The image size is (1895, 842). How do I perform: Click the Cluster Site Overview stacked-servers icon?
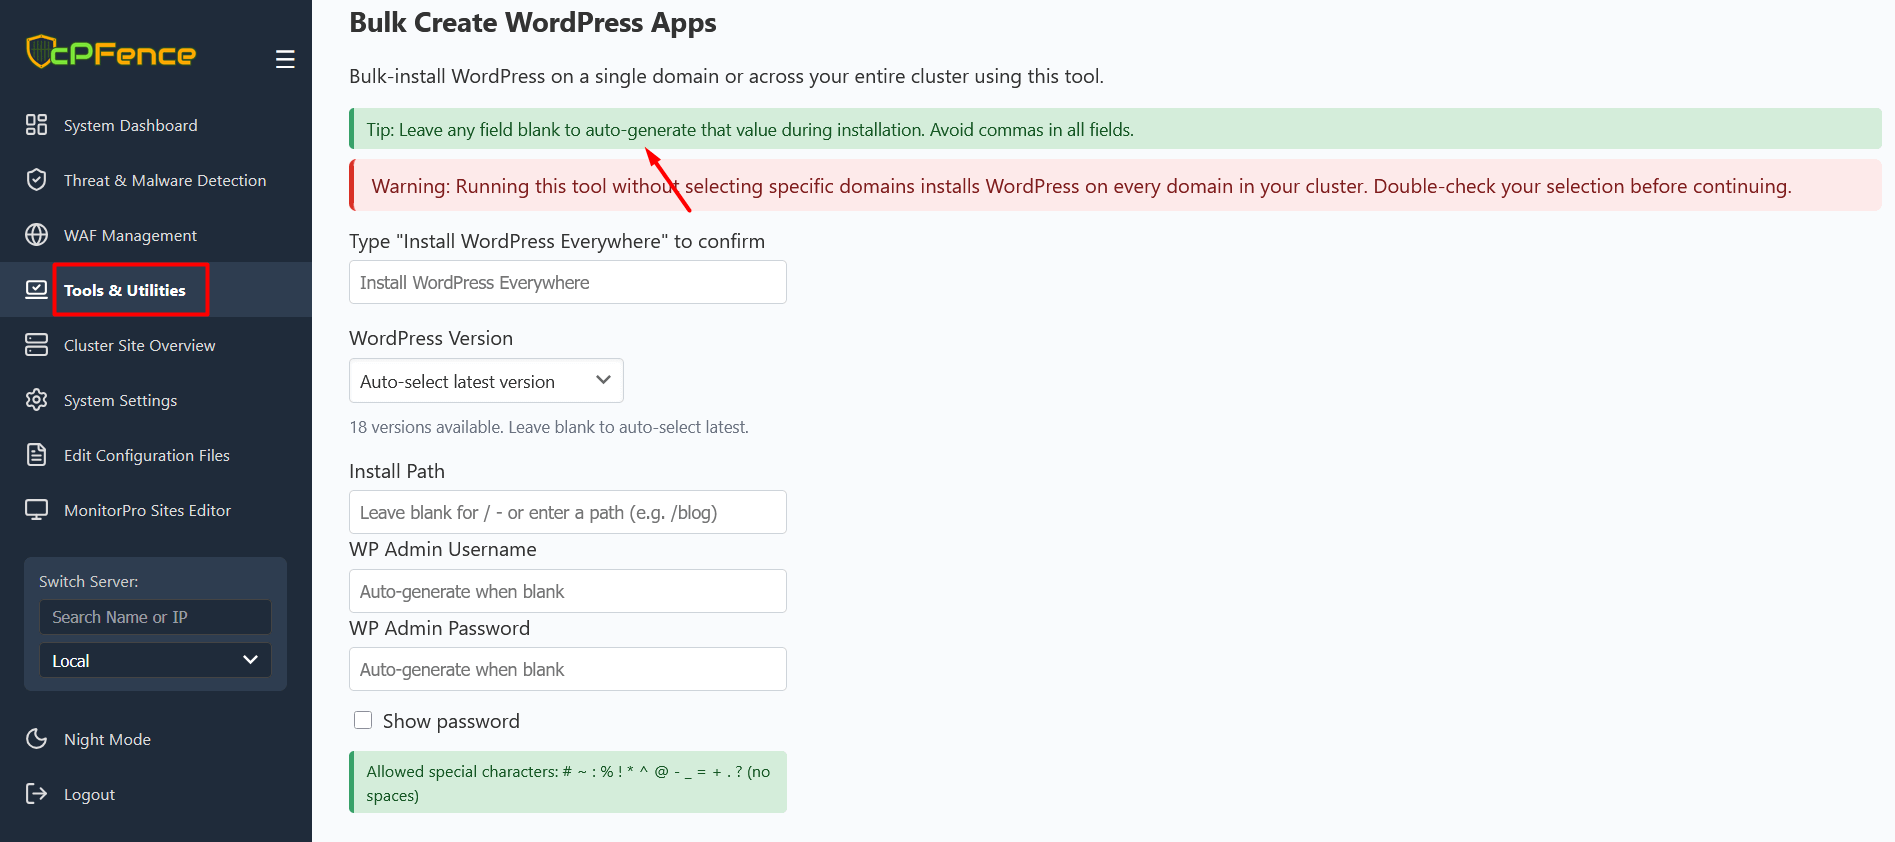pos(37,344)
